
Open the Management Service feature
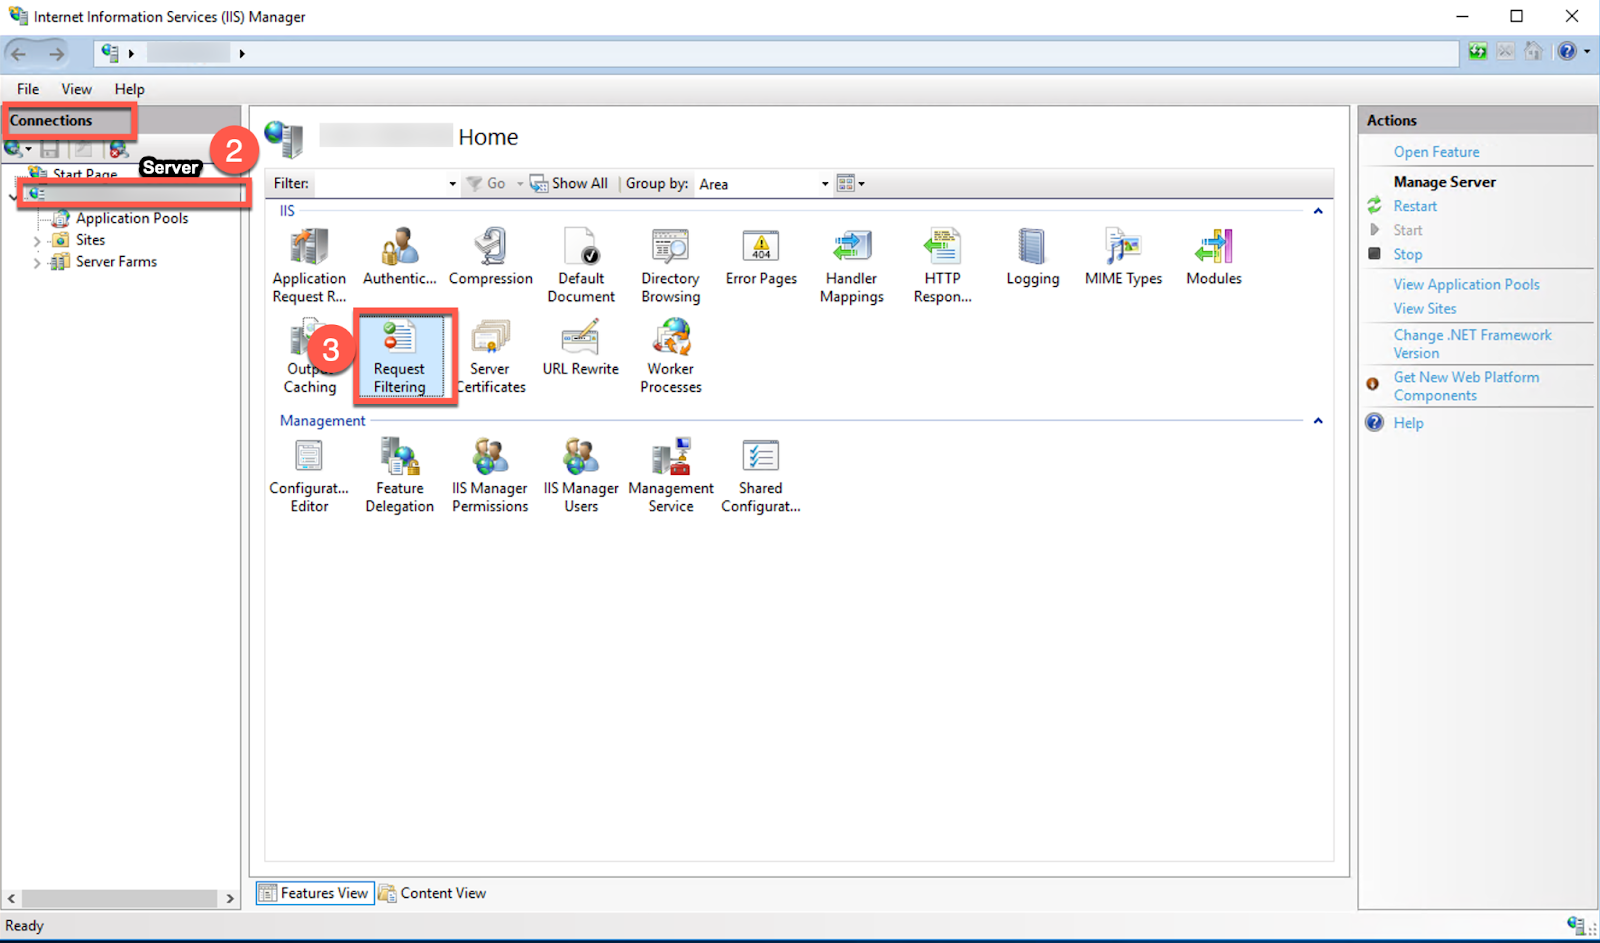pyautogui.click(x=671, y=476)
